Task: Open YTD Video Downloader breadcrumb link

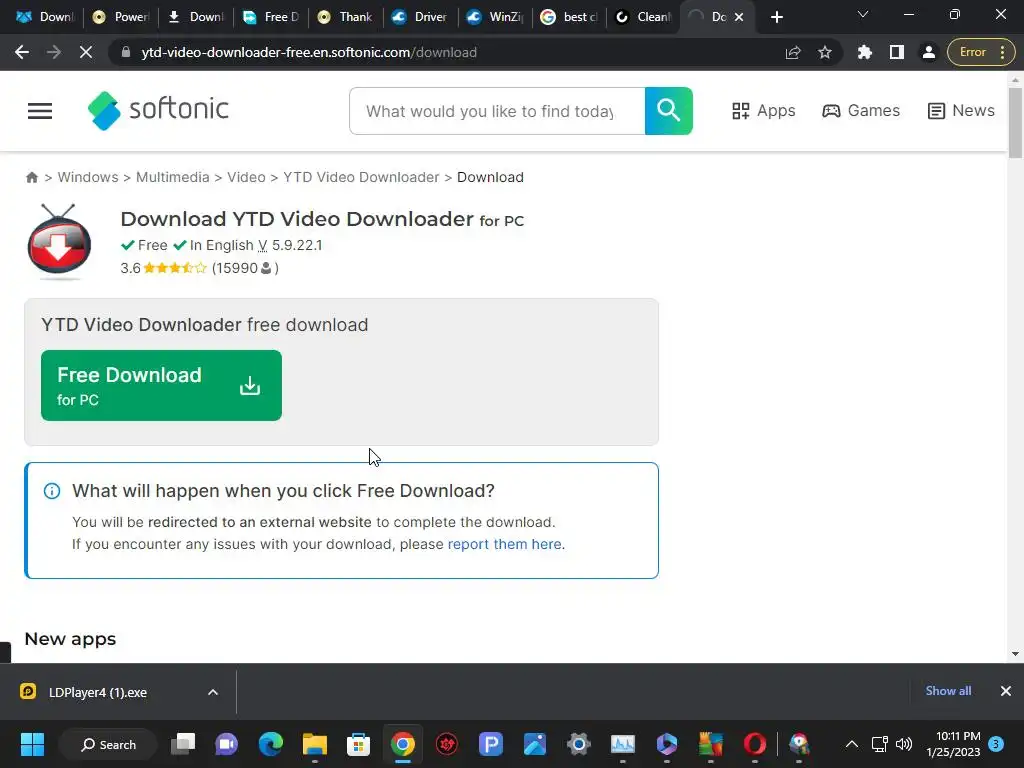Action: tap(361, 178)
